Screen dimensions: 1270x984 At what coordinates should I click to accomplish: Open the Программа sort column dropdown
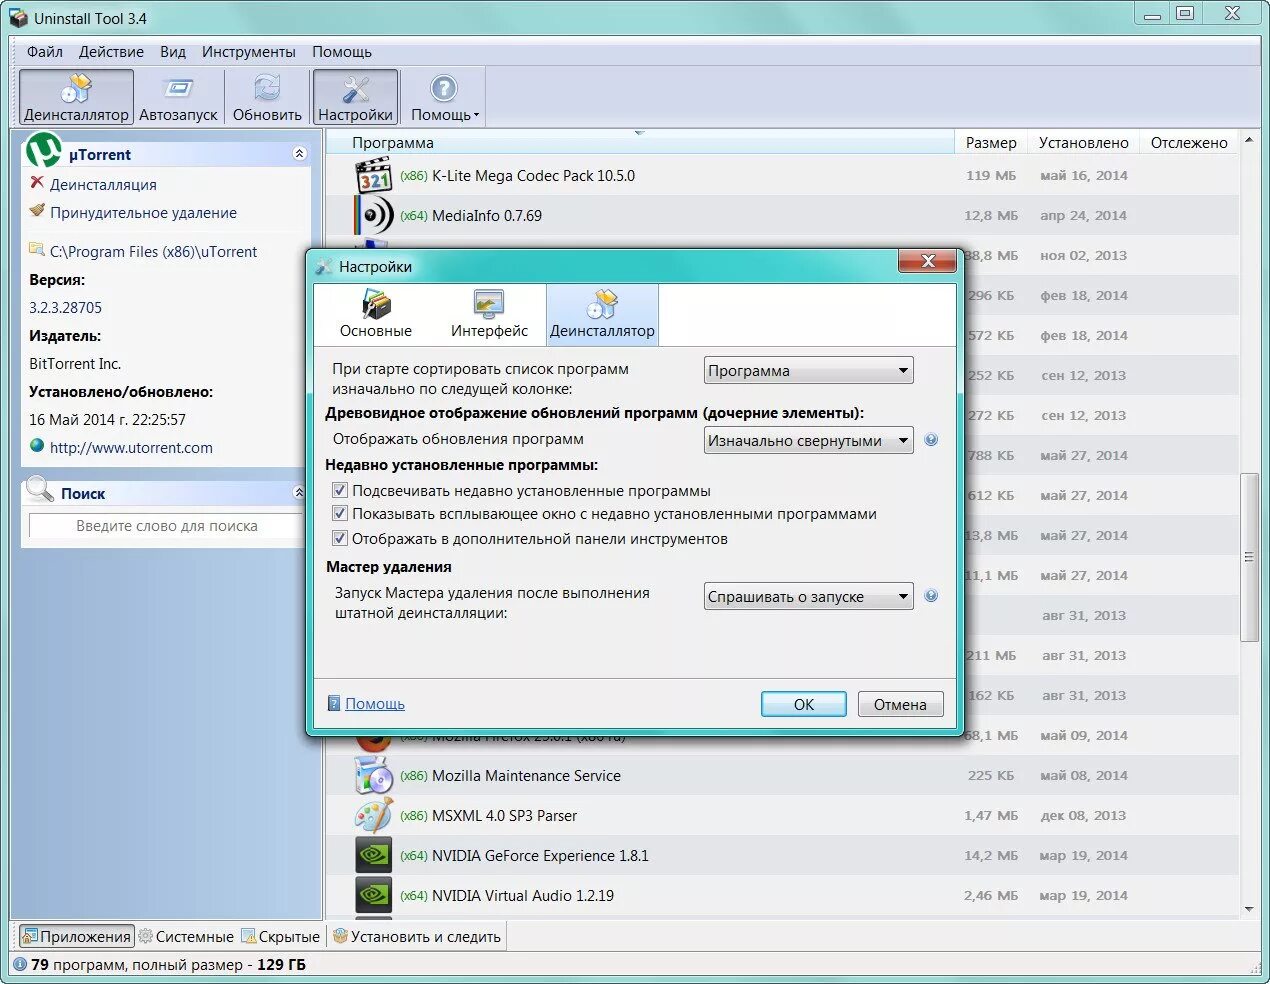tap(808, 370)
